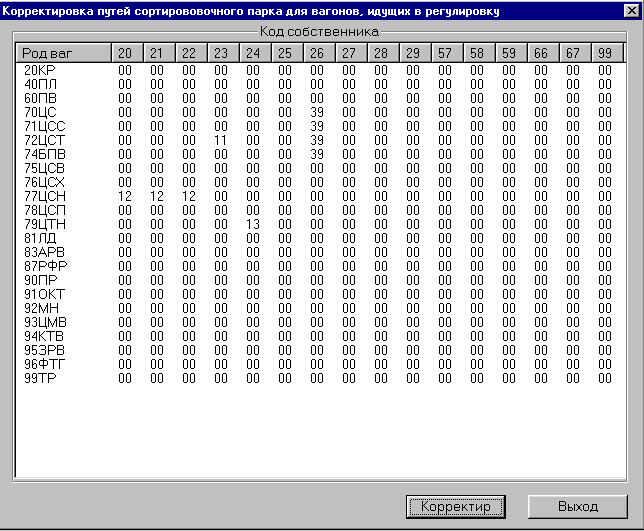Select row 94КТВ
The image size is (644, 531).
coord(320,336)
